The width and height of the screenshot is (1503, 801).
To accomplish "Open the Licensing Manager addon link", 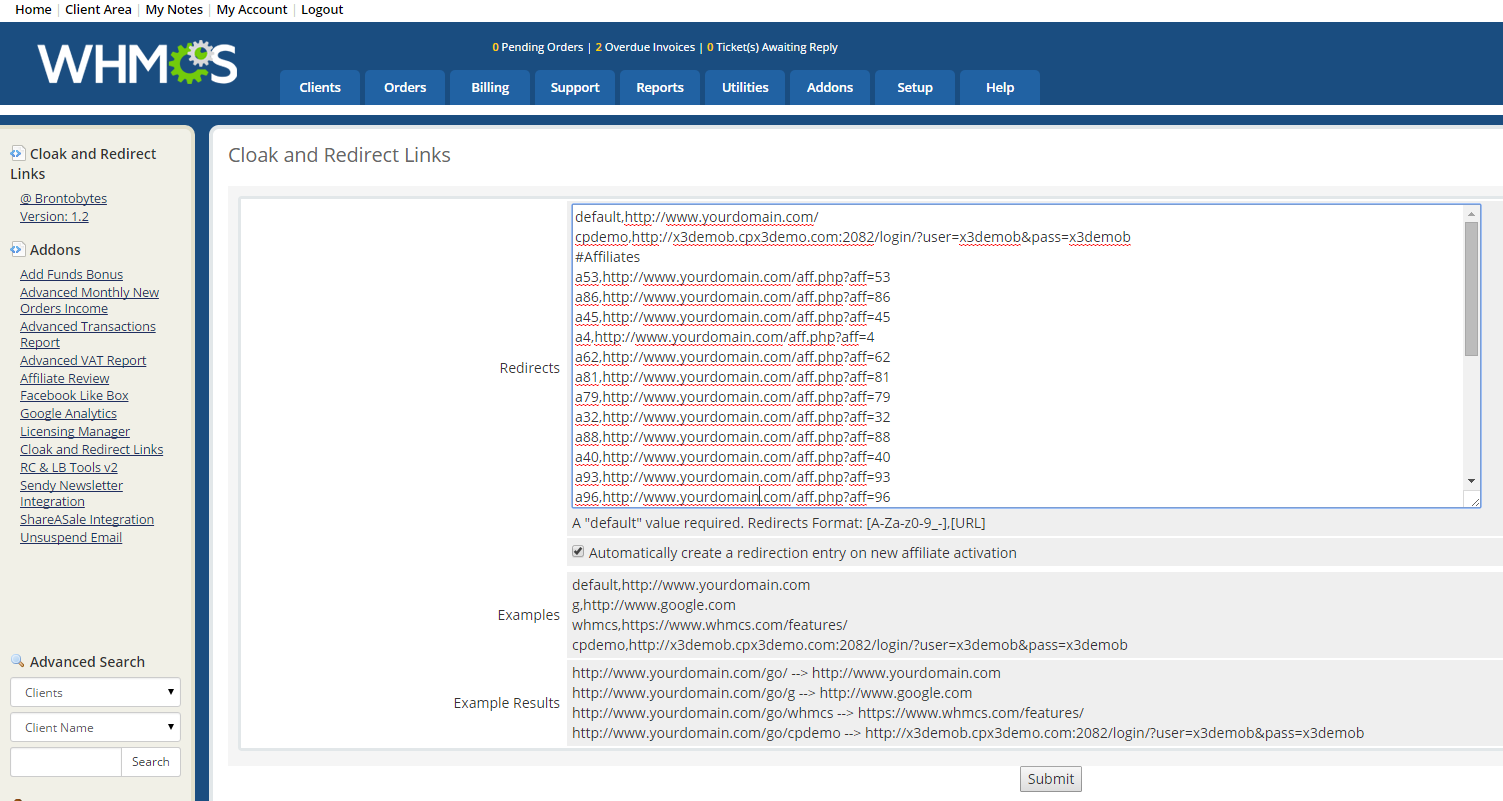I will click(x=75, y=431).
